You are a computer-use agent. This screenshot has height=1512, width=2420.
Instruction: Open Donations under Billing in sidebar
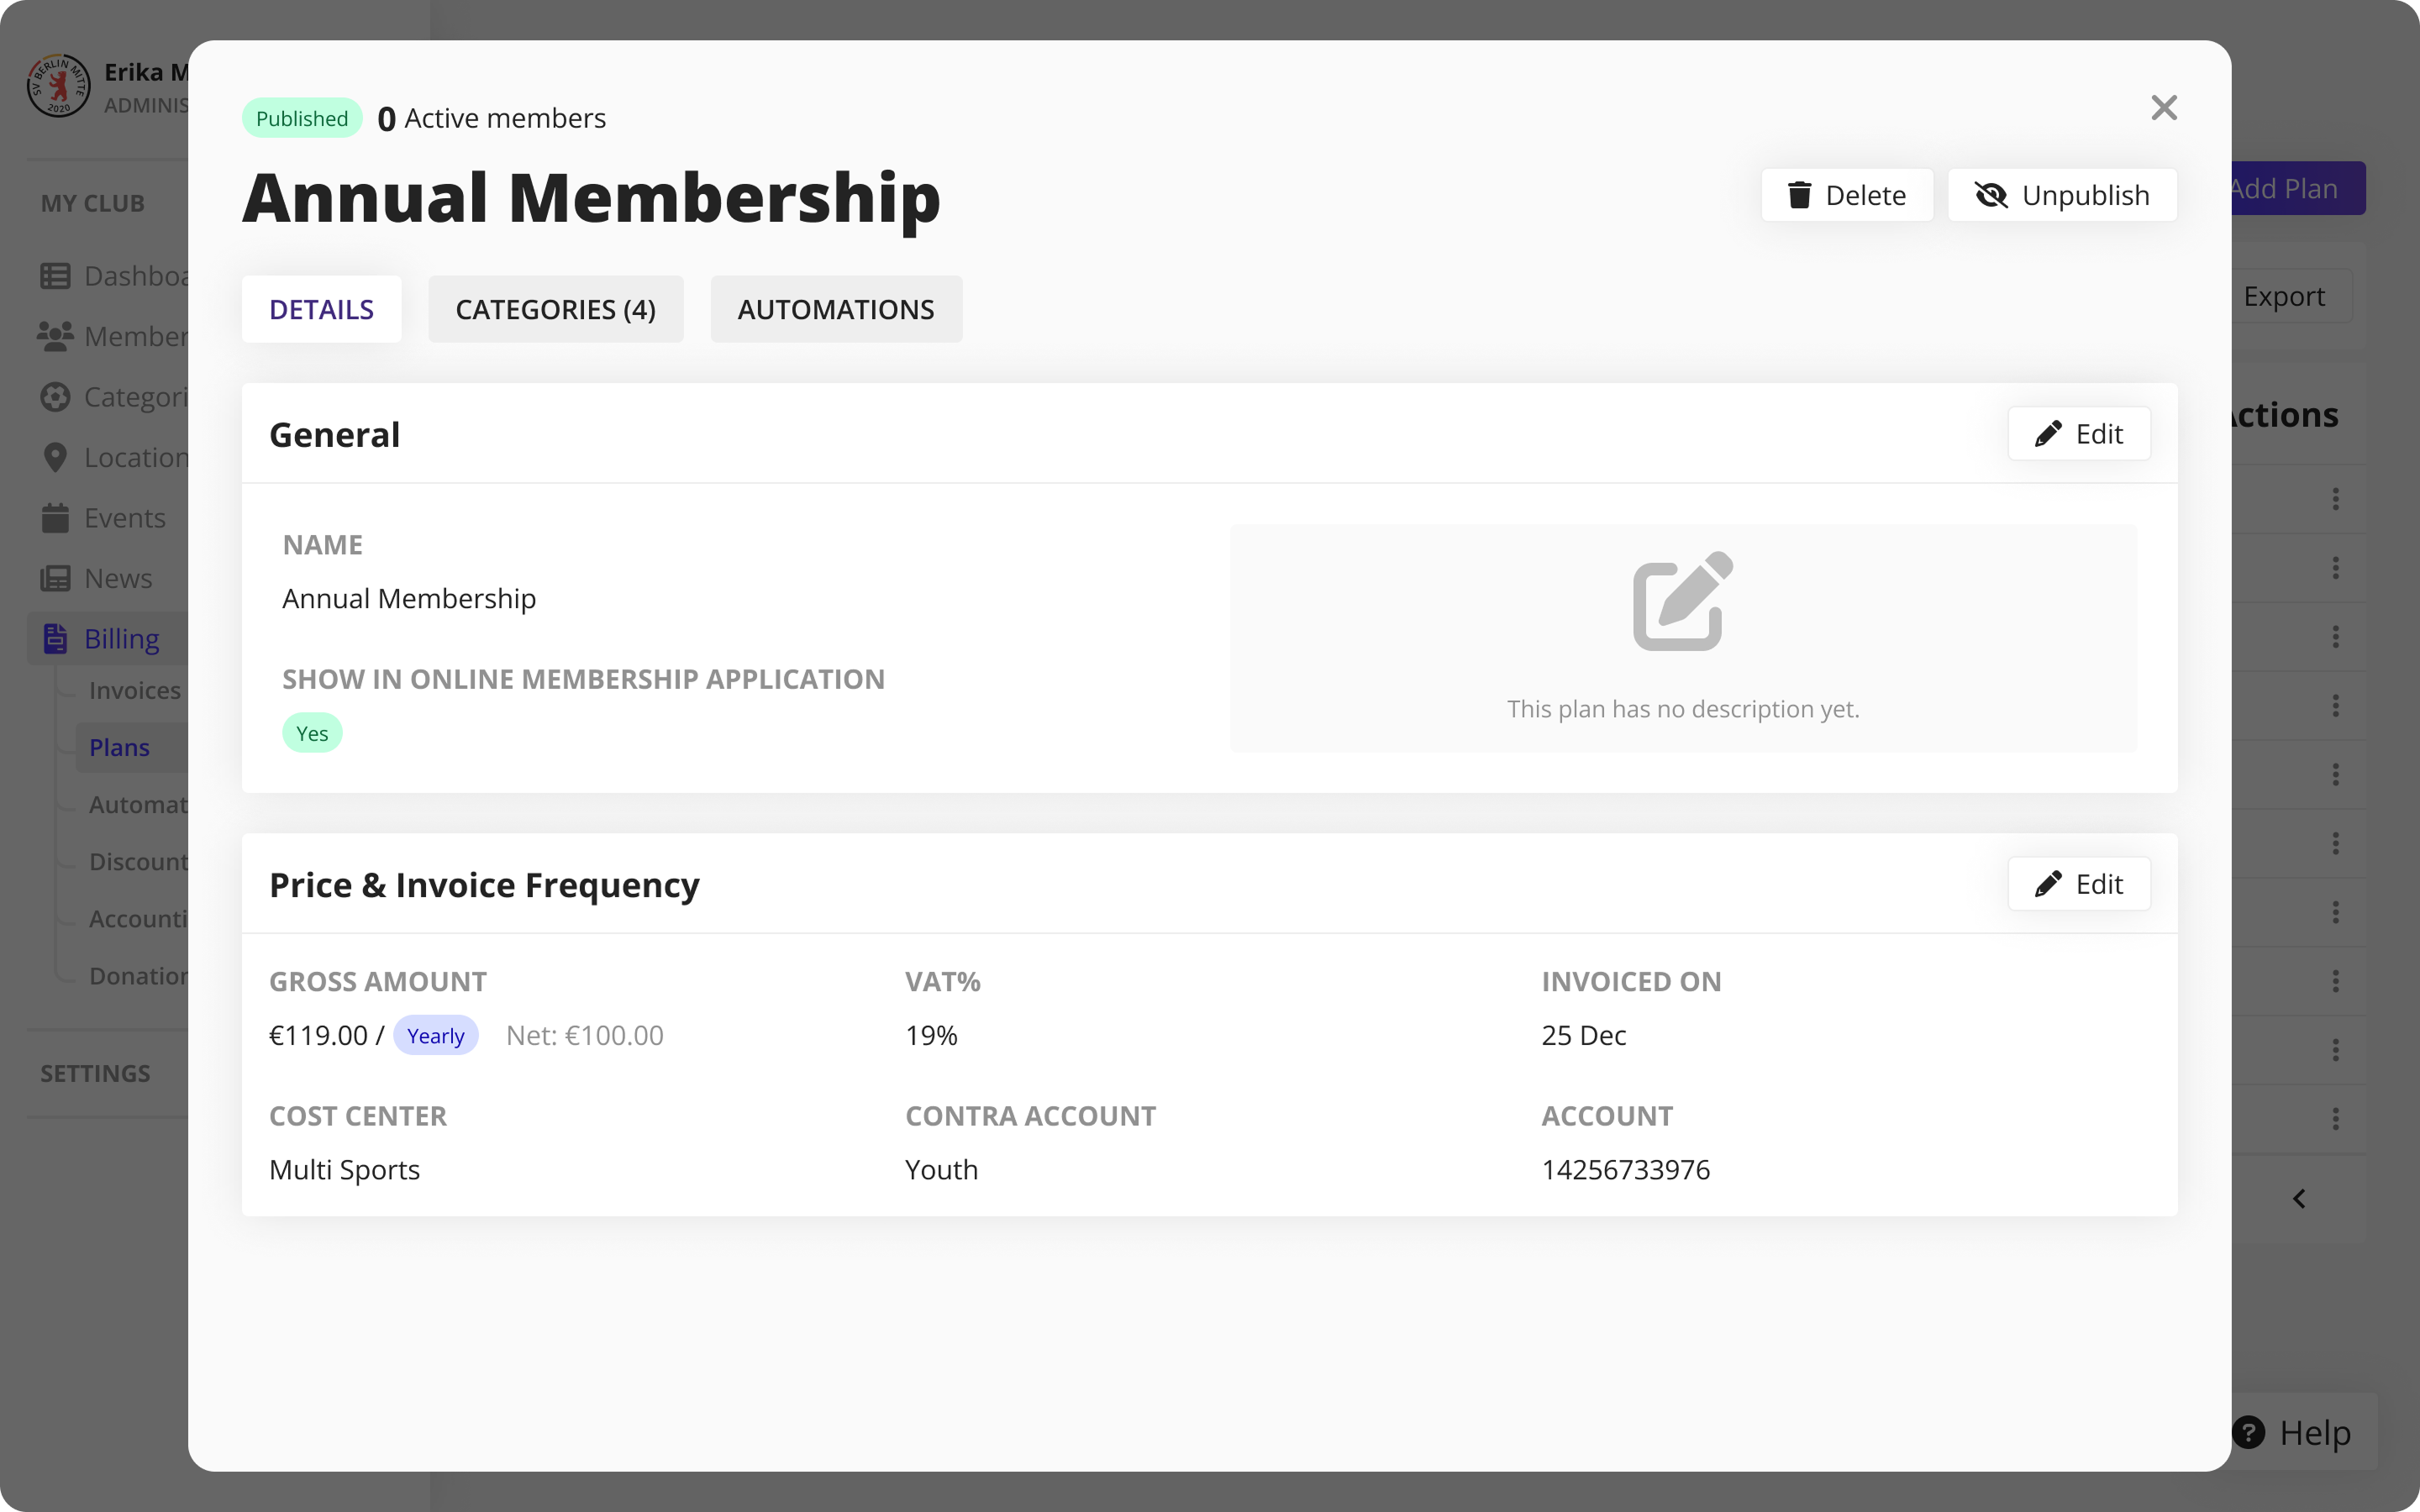click(138, 975)
